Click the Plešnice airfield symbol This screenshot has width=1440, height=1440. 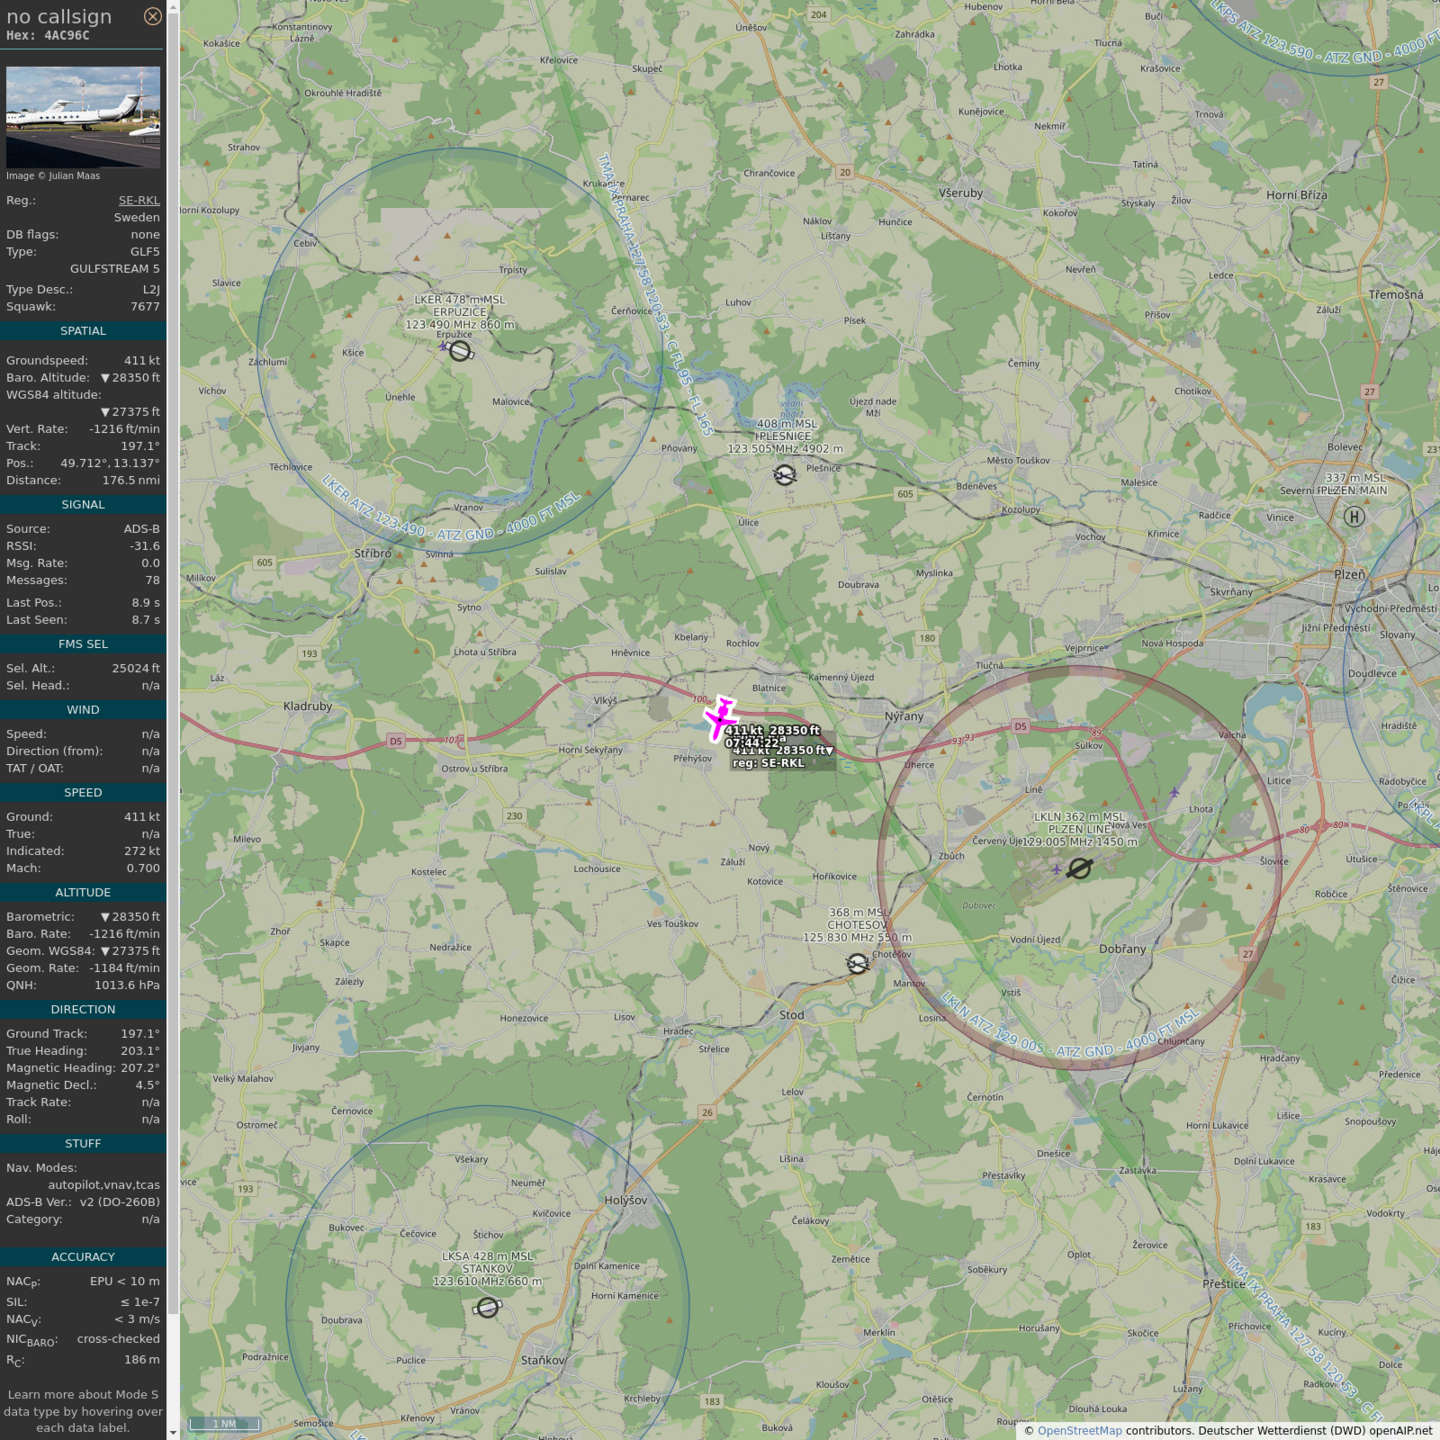point(785,475)
